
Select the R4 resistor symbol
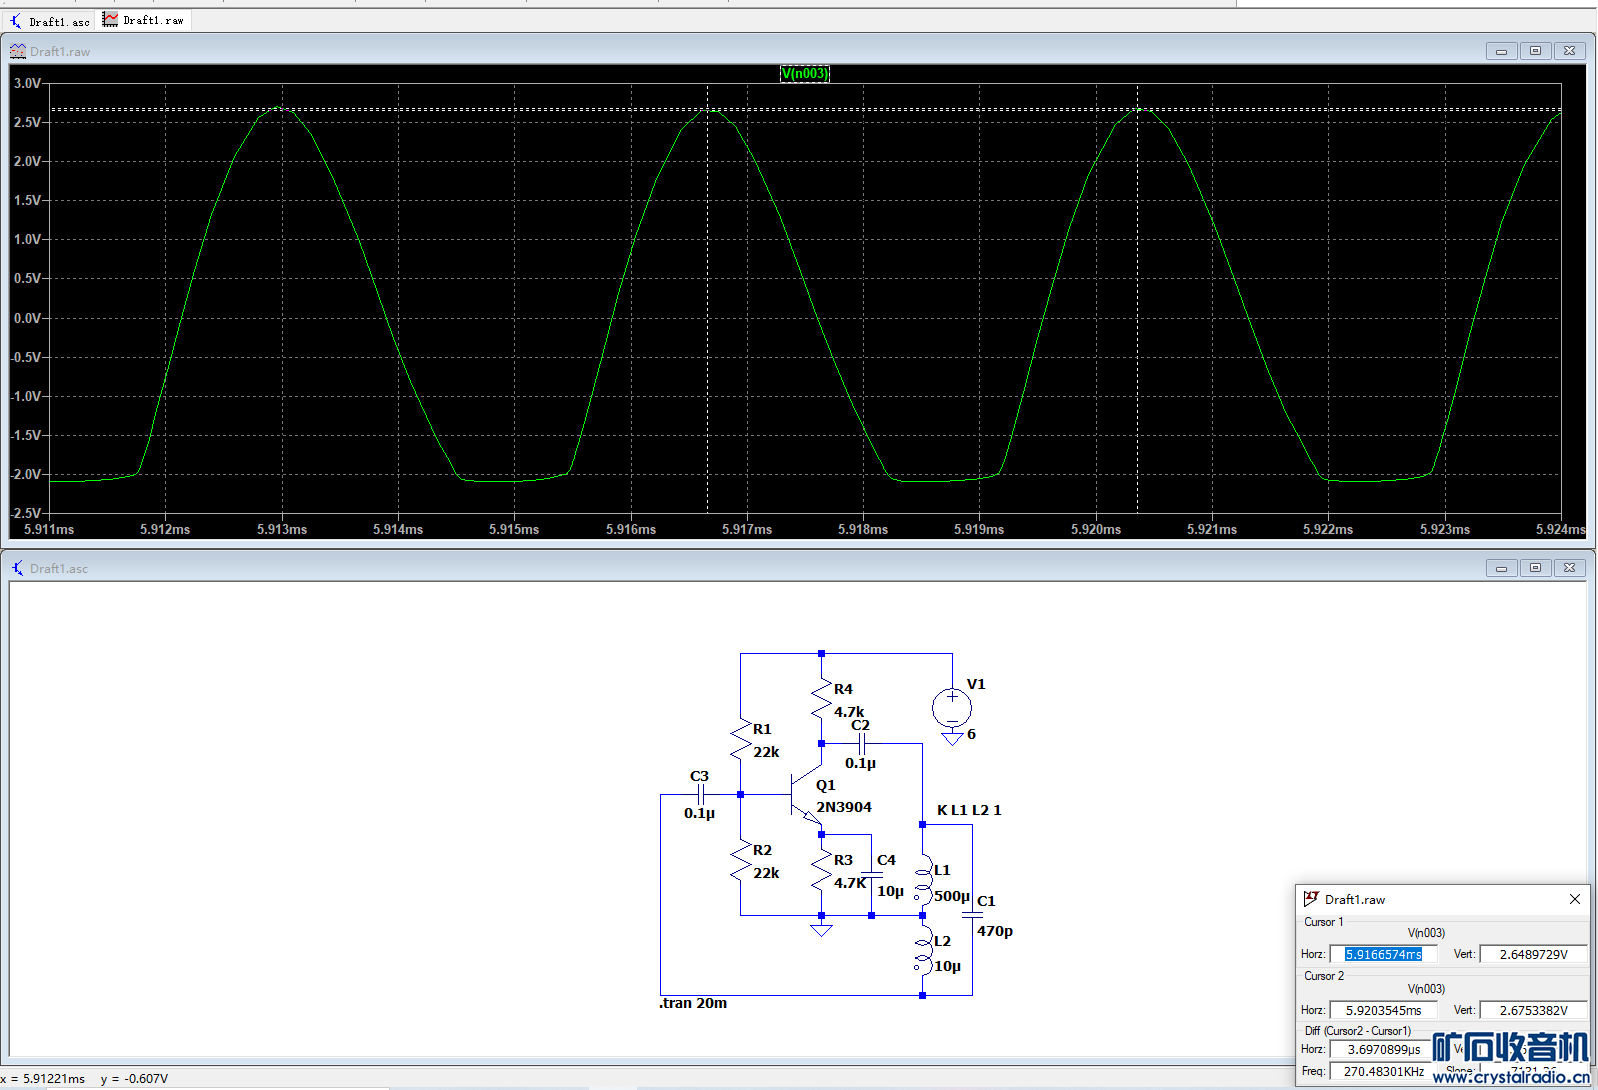point(821,700)
